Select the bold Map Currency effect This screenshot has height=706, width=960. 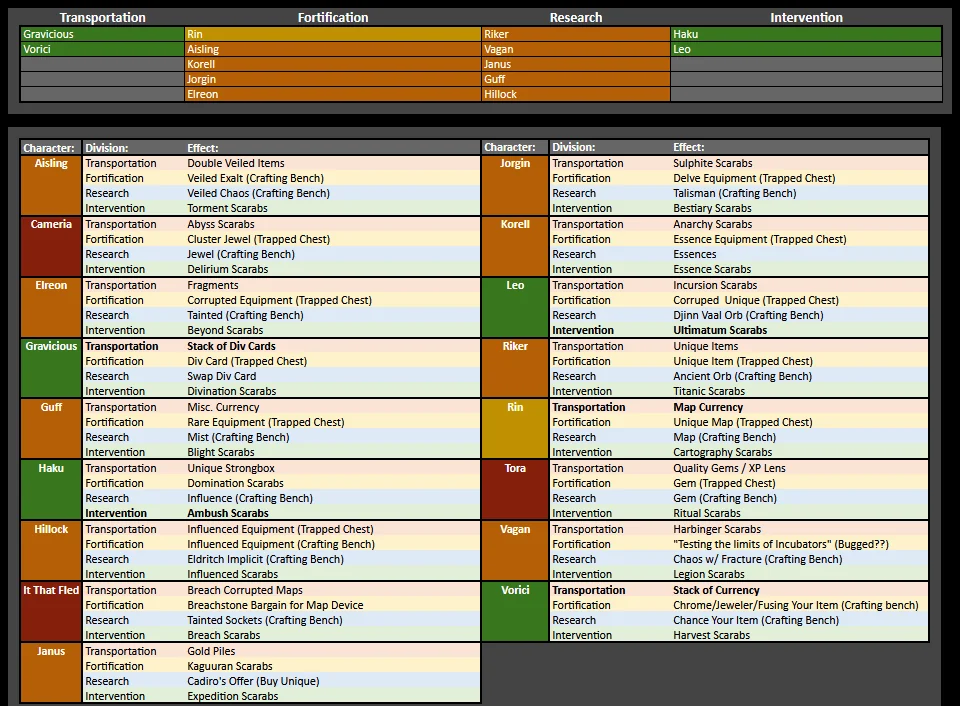(x=708, y=407)
